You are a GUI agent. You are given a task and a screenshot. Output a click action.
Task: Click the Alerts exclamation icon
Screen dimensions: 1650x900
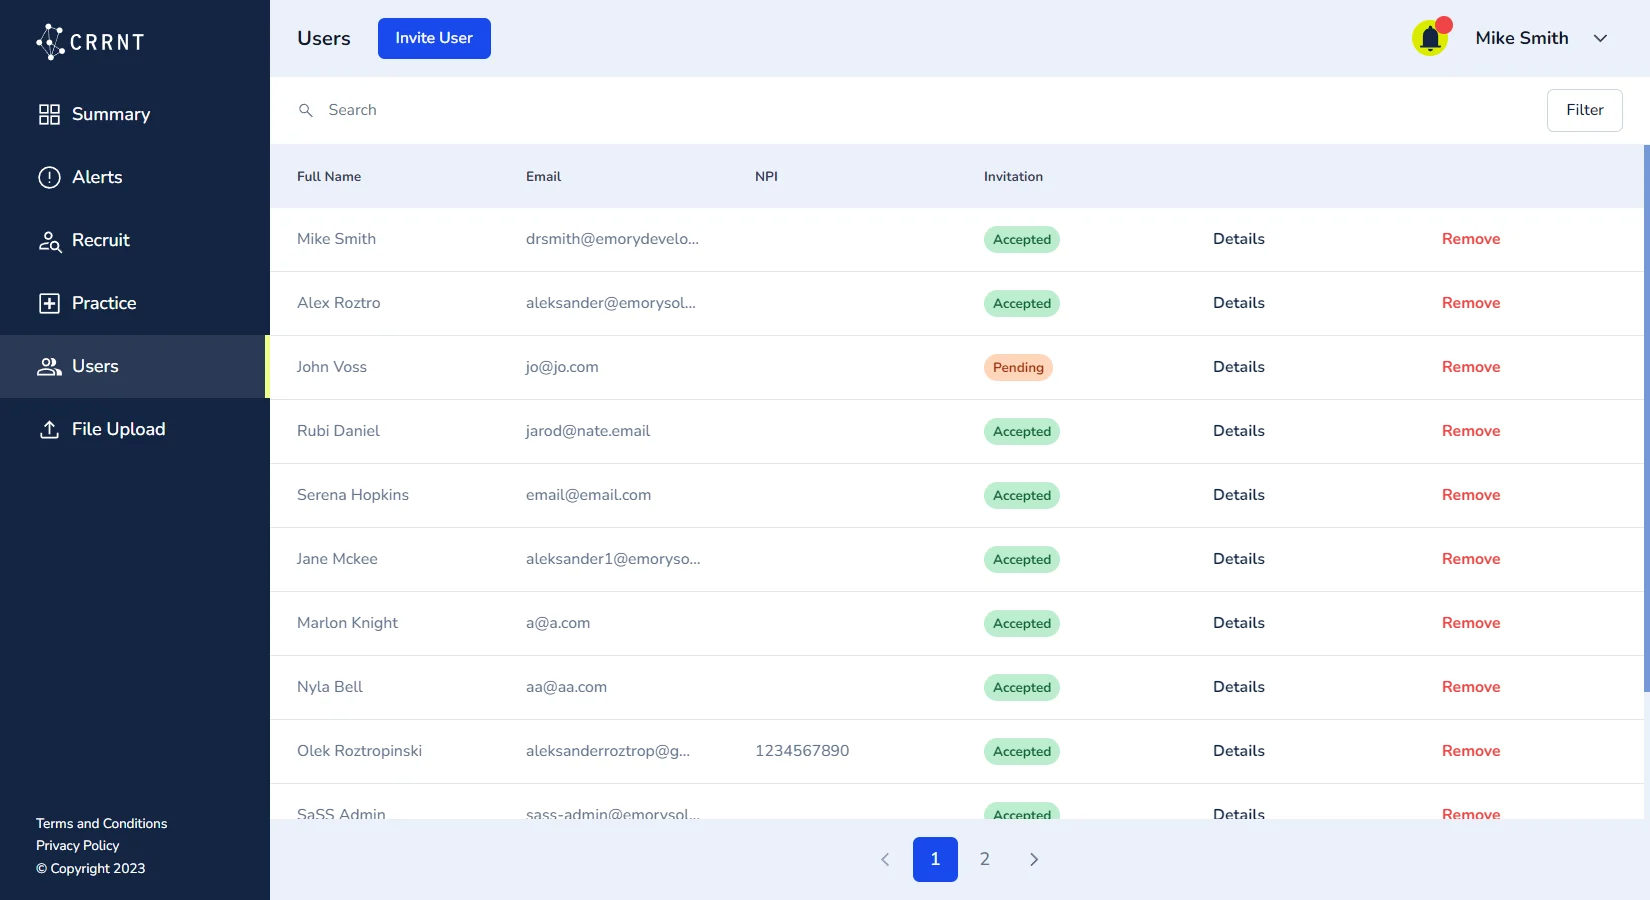(49, 178)
